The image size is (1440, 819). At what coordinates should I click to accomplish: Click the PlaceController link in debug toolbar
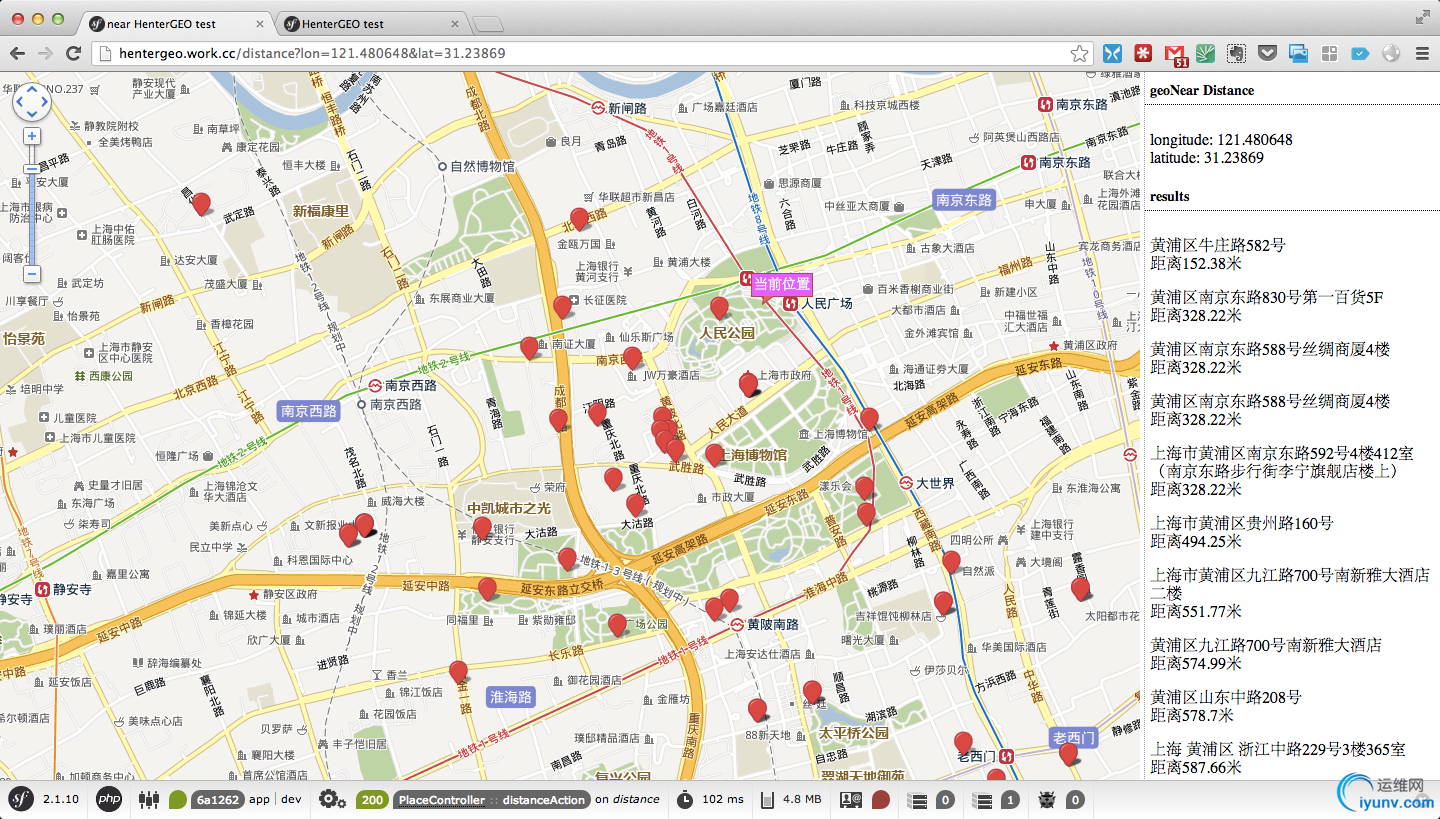pos(443,799)
